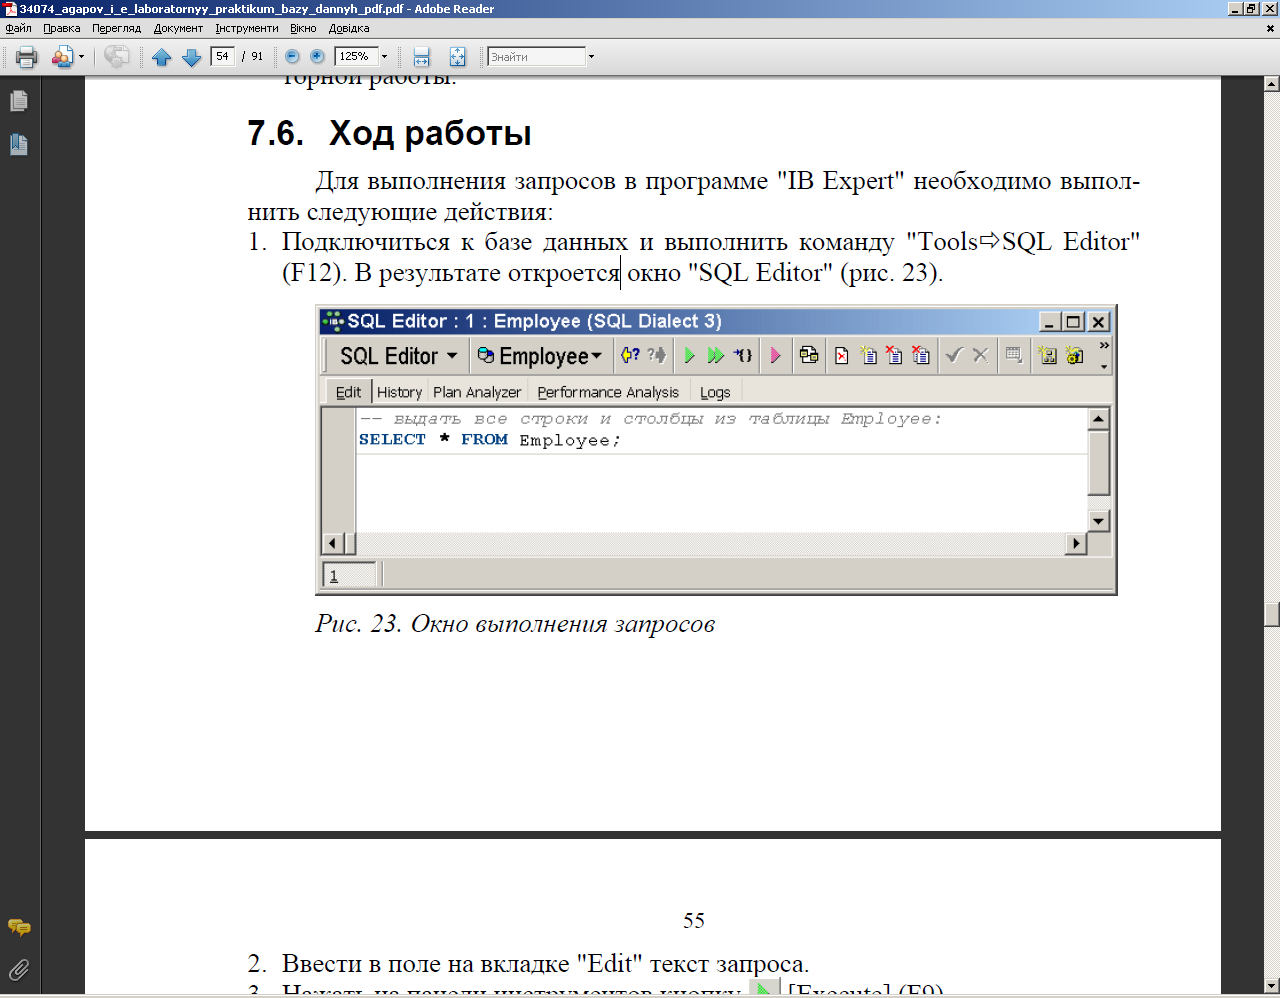Viewport: 1280px width, 998px height.
Task: Click the page number field showing 54
Action: [x=223, y=57]
